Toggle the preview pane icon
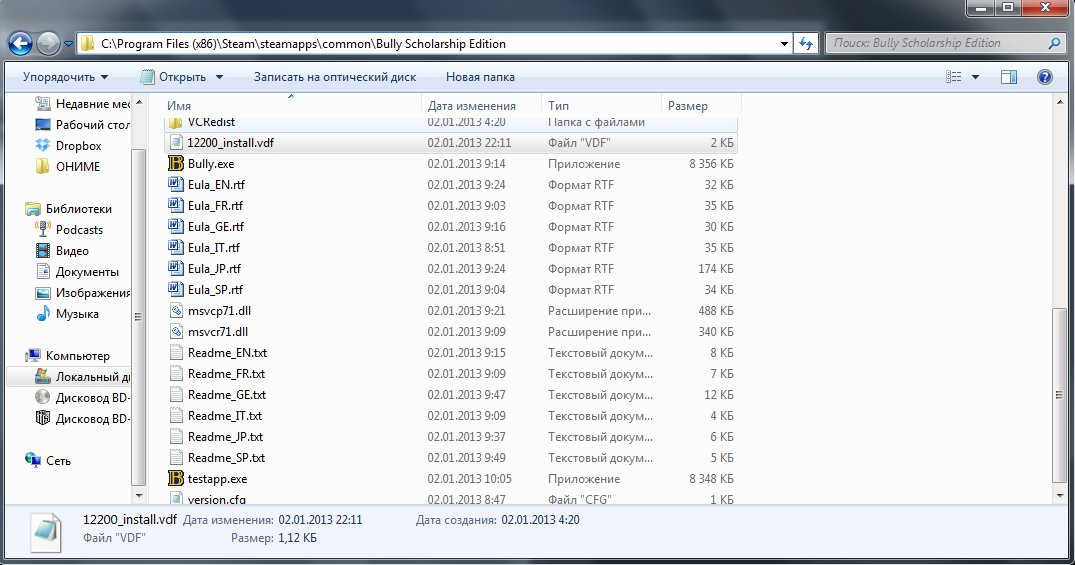This screenshot has height=565, width=1075. coord(1008,77)
